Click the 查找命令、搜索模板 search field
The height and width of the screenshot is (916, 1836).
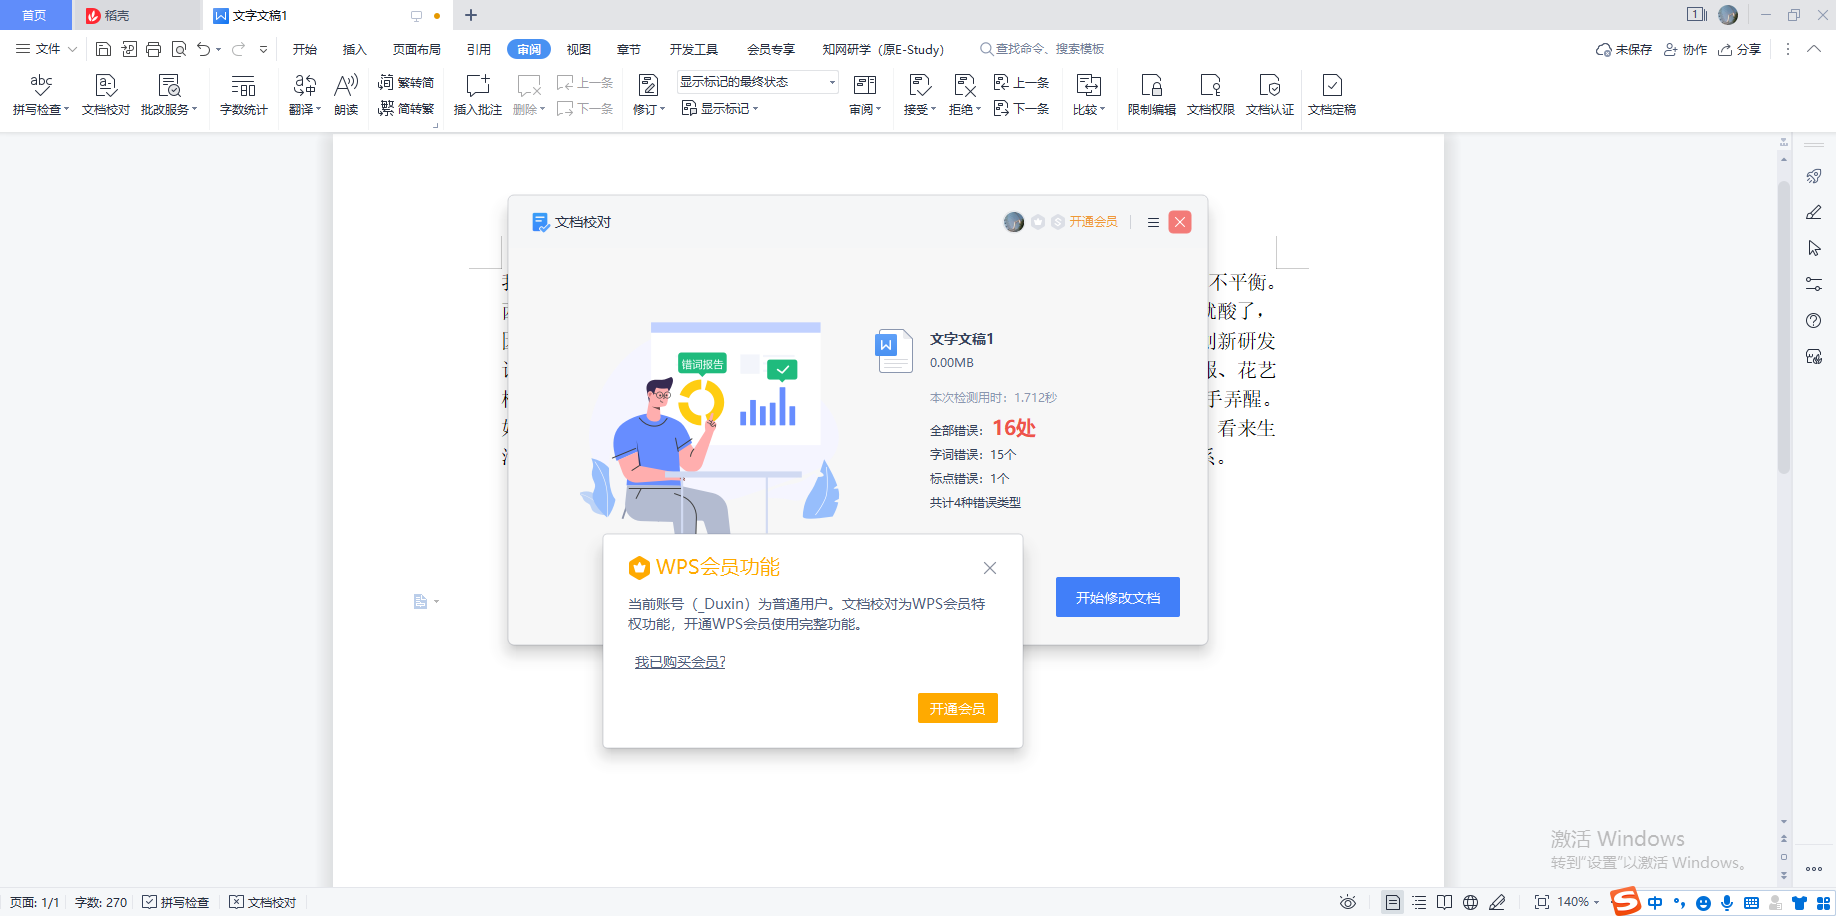click(1042, 49)
